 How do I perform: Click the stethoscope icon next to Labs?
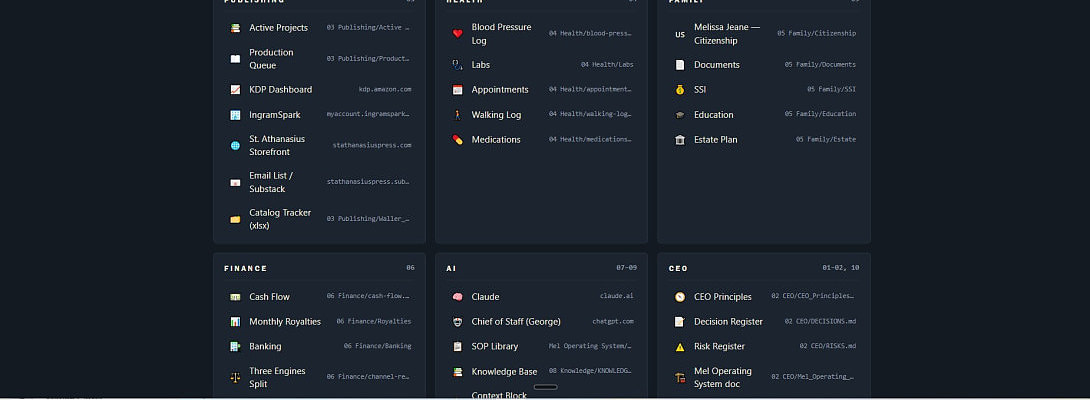(457, 65)
